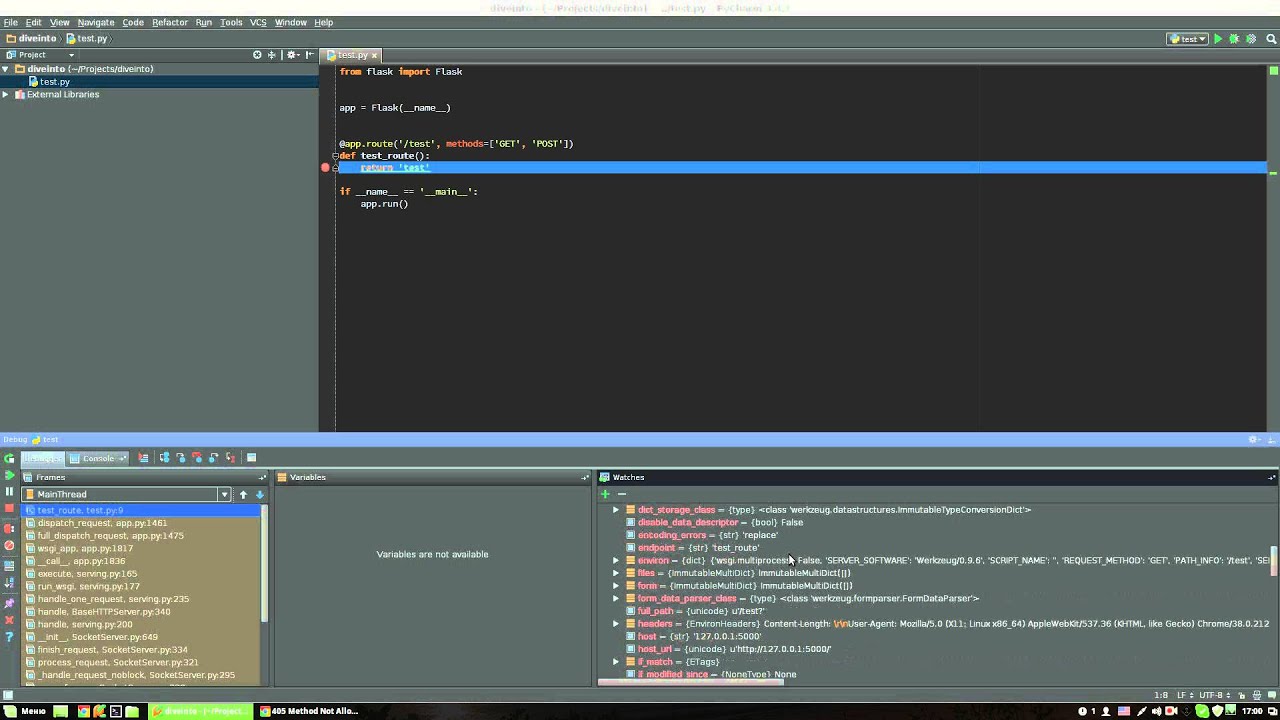The height and width of the screenshot is (720, 1280).
Task: Toggle breakpoint on return 'test' line
Action: tap(325, 168)
